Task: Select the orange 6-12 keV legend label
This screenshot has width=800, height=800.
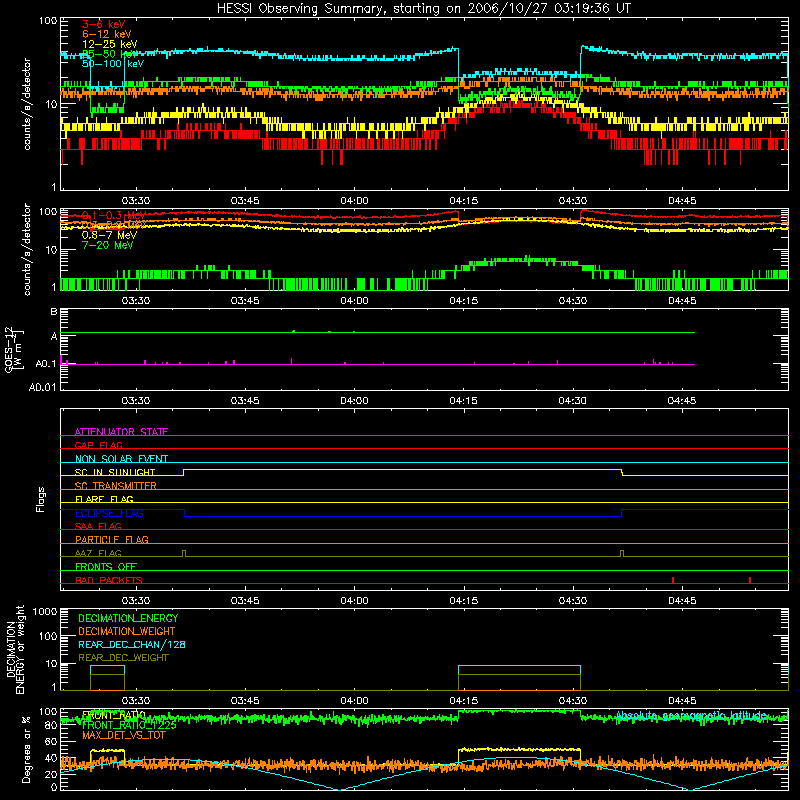Action: pyautogui.click(x=107, y=34)
